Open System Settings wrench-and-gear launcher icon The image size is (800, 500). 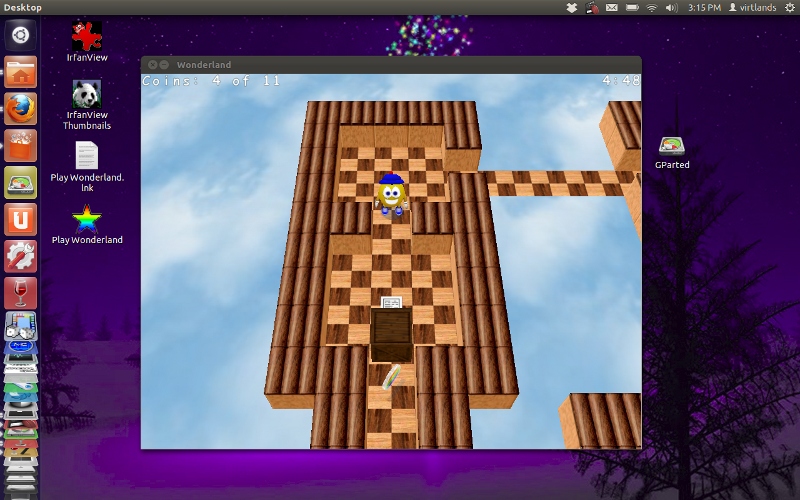(20, 256)
